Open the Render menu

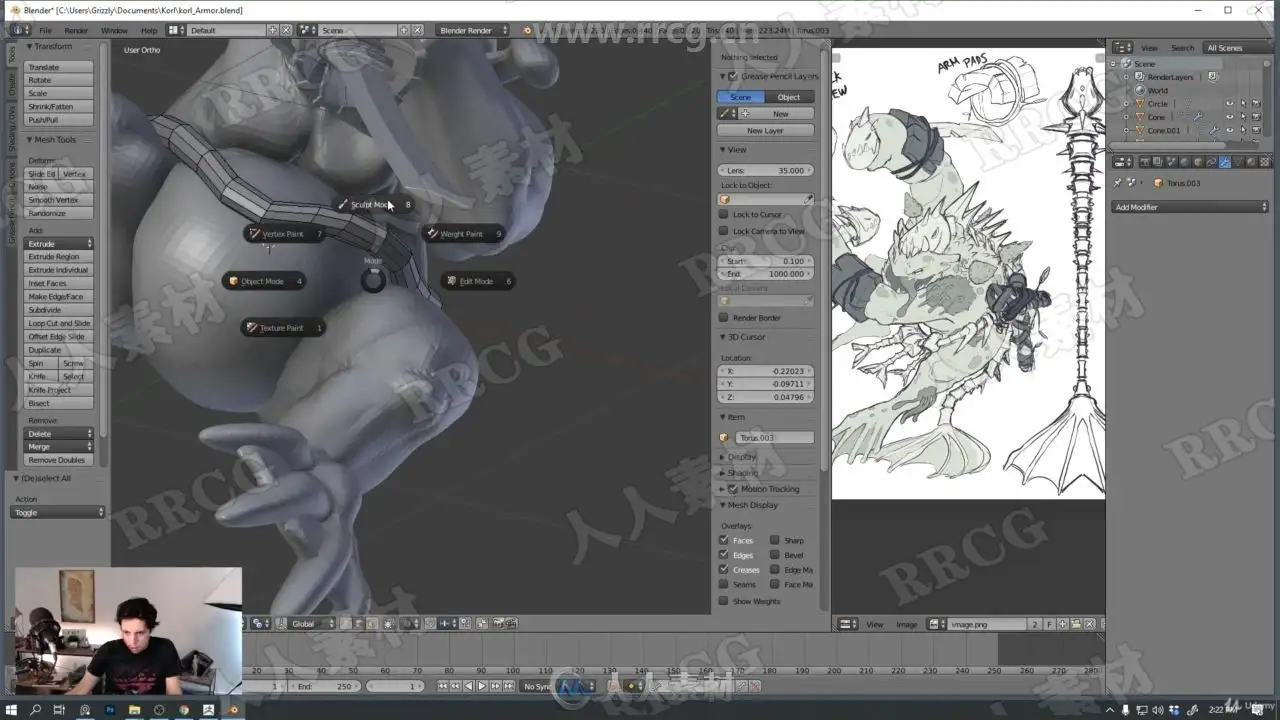[x=76, y=31]
